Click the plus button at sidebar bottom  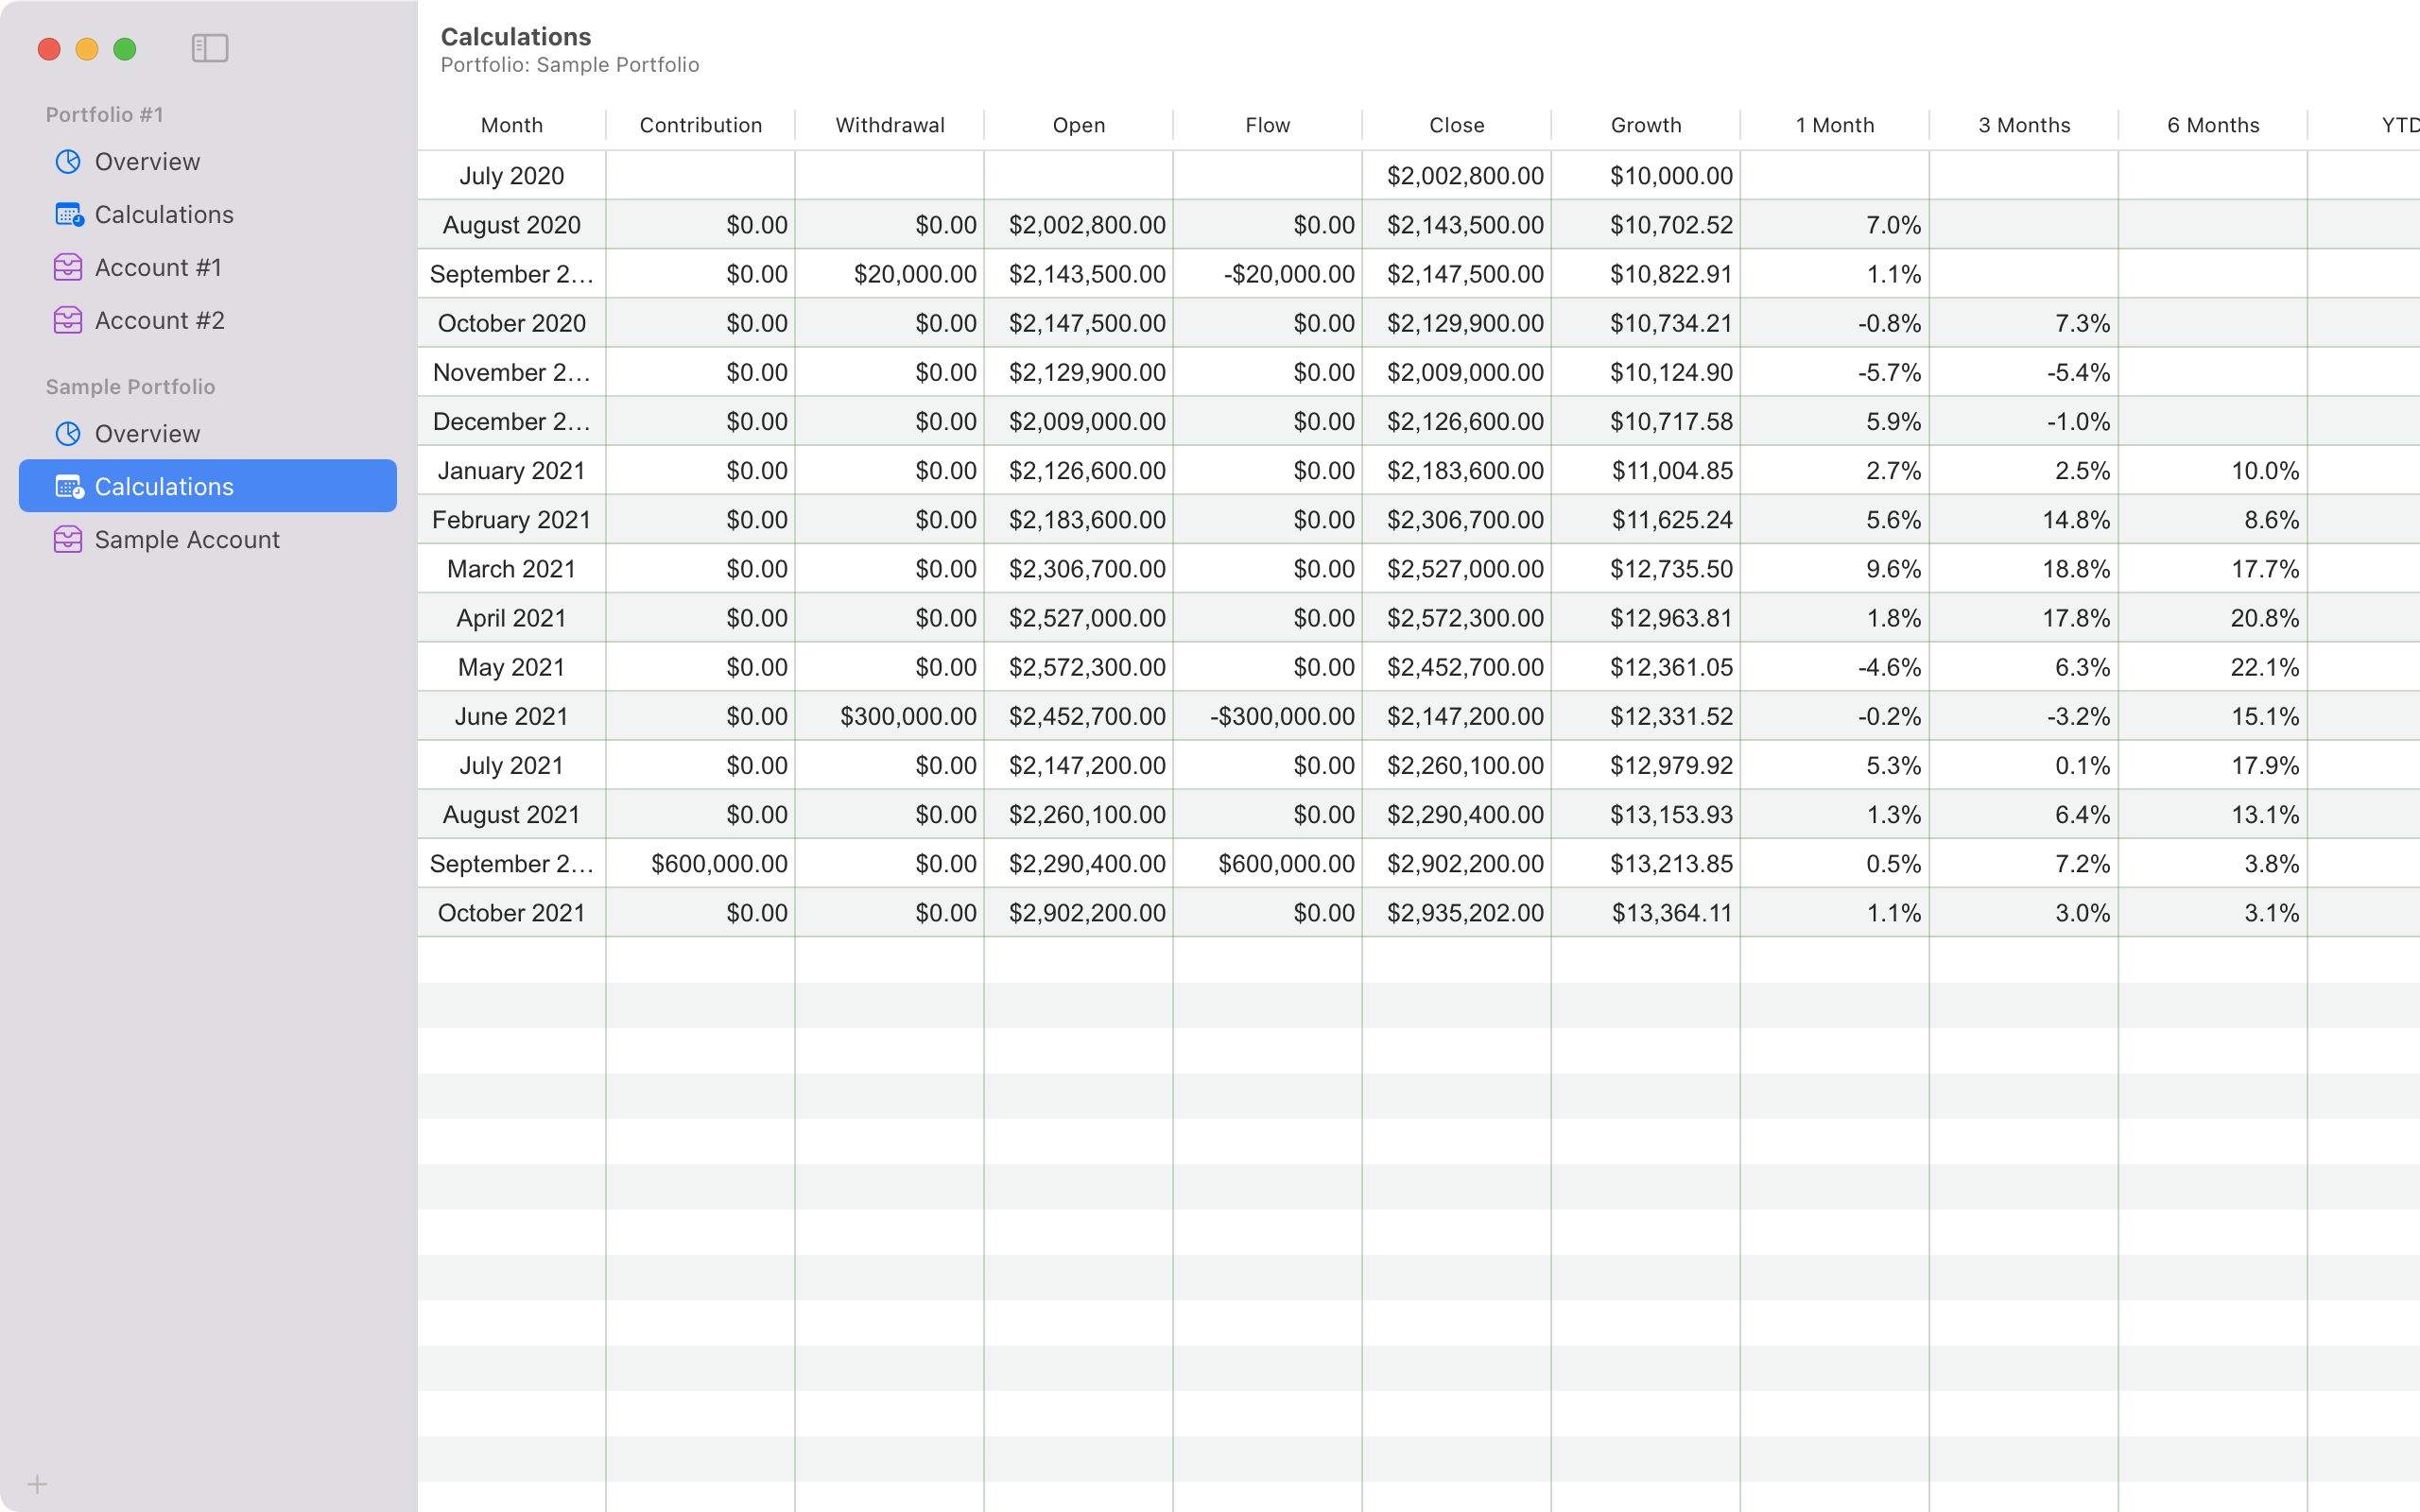37,1484
